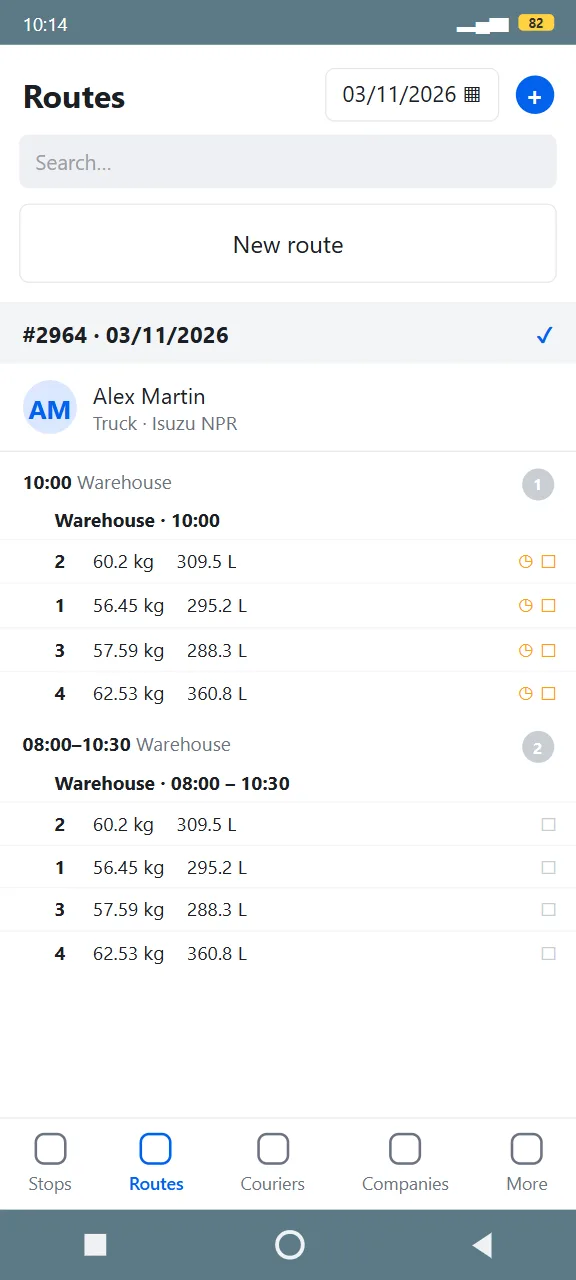Click the 10:14 status bar clock
Screen dimensions: 576x1280
(45, 24)
